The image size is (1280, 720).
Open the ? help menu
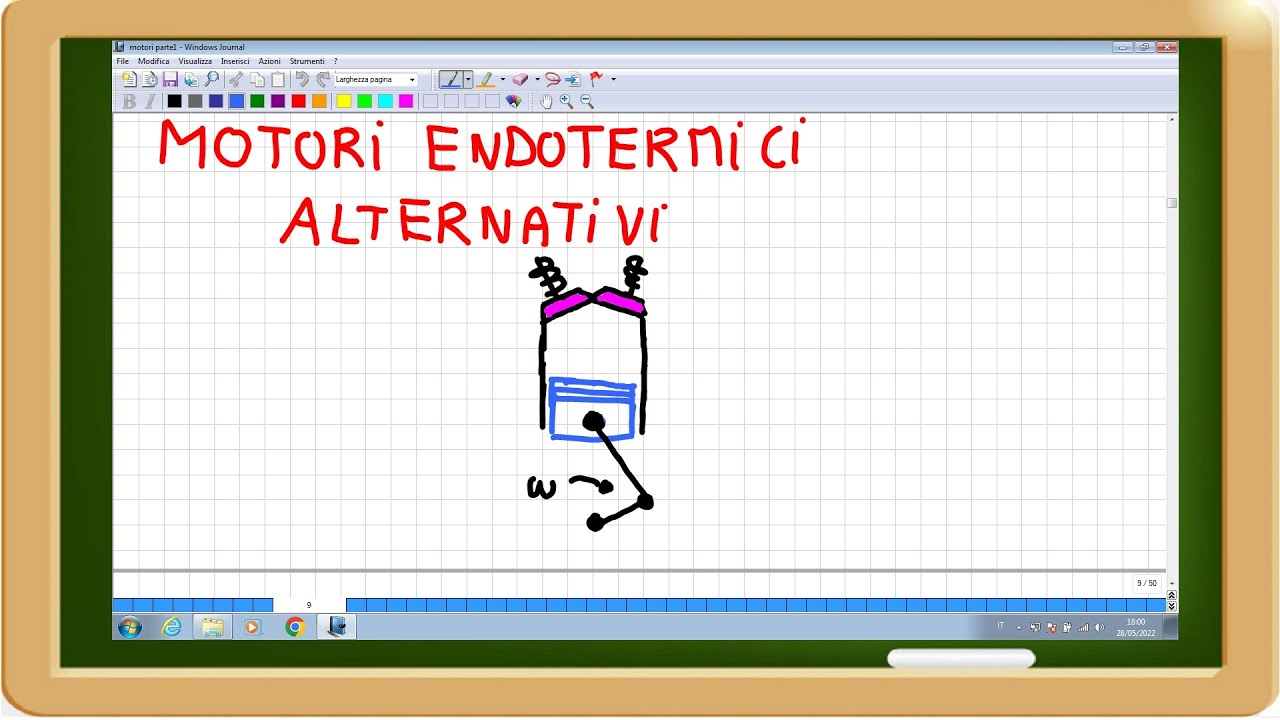[x=336, y=61]
